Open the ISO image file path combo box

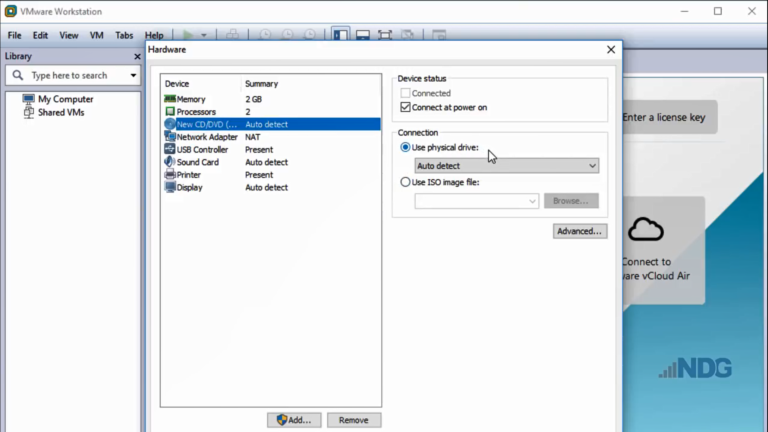coord(477,201)
